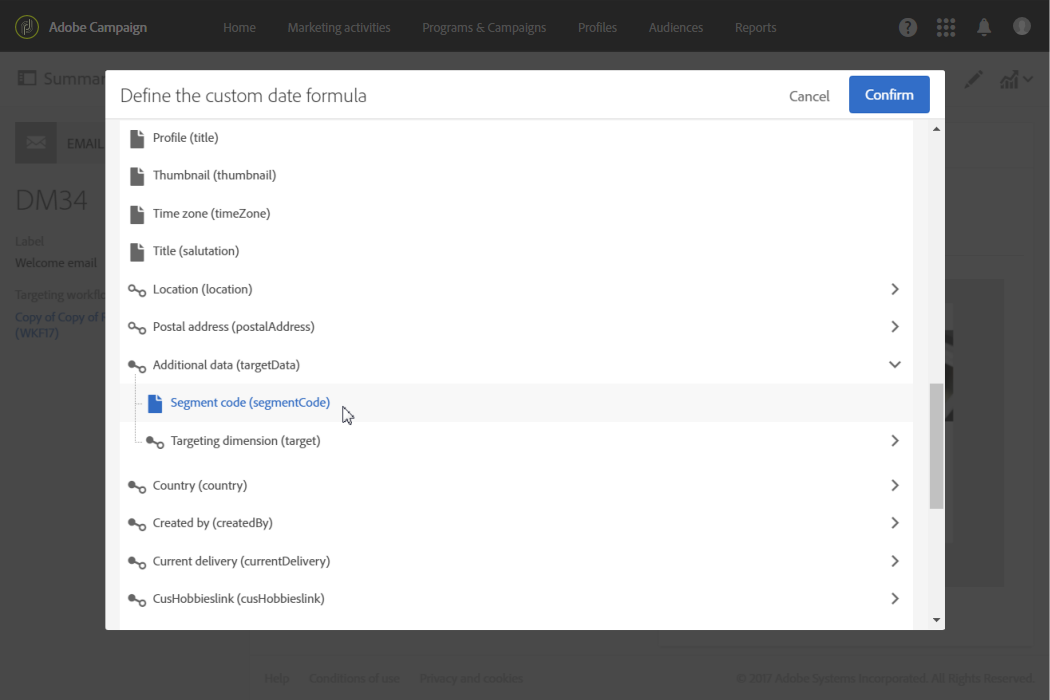Viewport: 1050px width, 700px height.
Task: Open the help question mark icon
Action: 908,27
